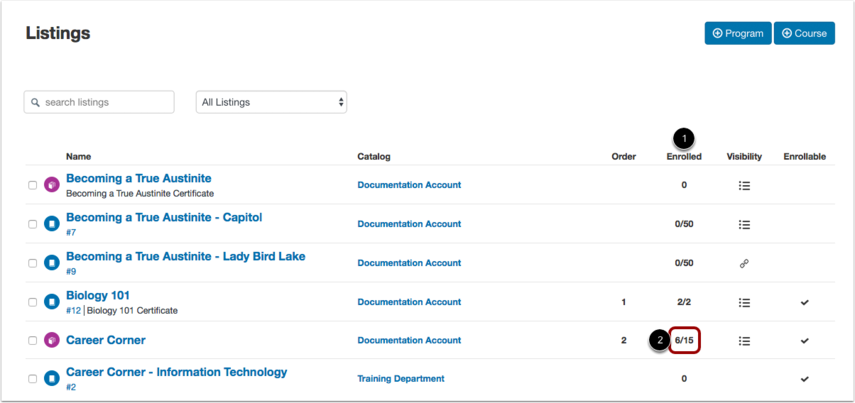Screen dimensions: 855x403
Task: Click the enrollable checkmark for Biology 101
Action: 805,302
